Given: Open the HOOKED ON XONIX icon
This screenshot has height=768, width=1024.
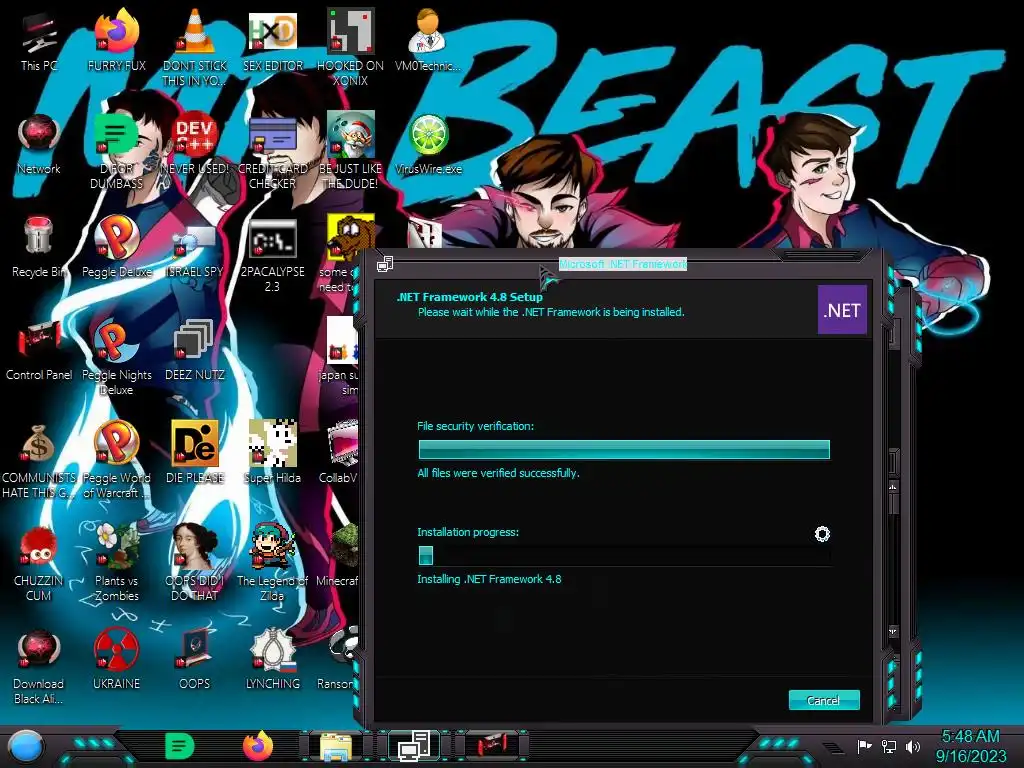Looking at the screenshot, I should tap(350, 31).
